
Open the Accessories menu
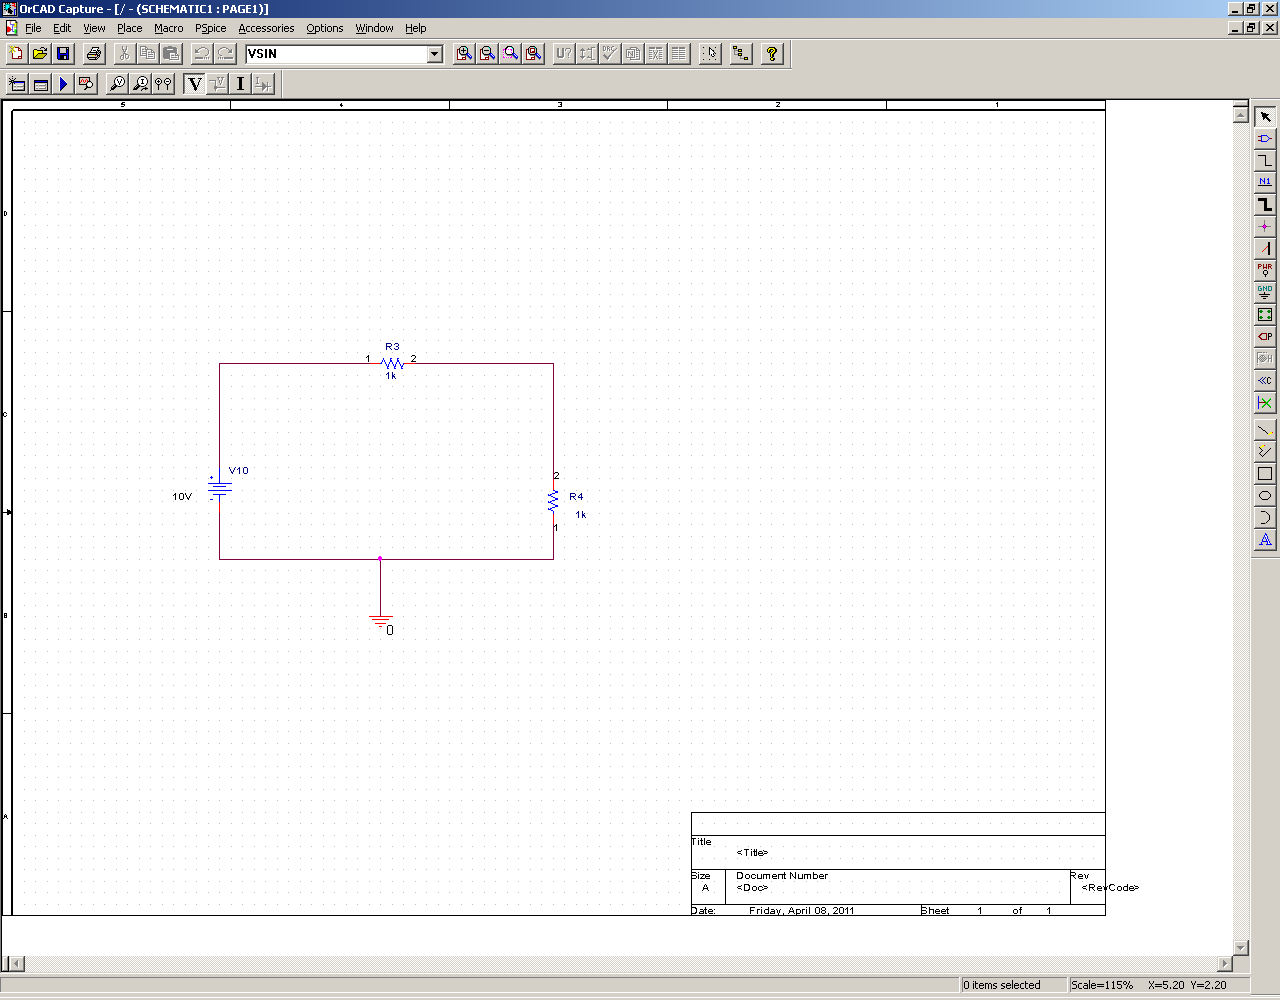[x=266, y=28]
